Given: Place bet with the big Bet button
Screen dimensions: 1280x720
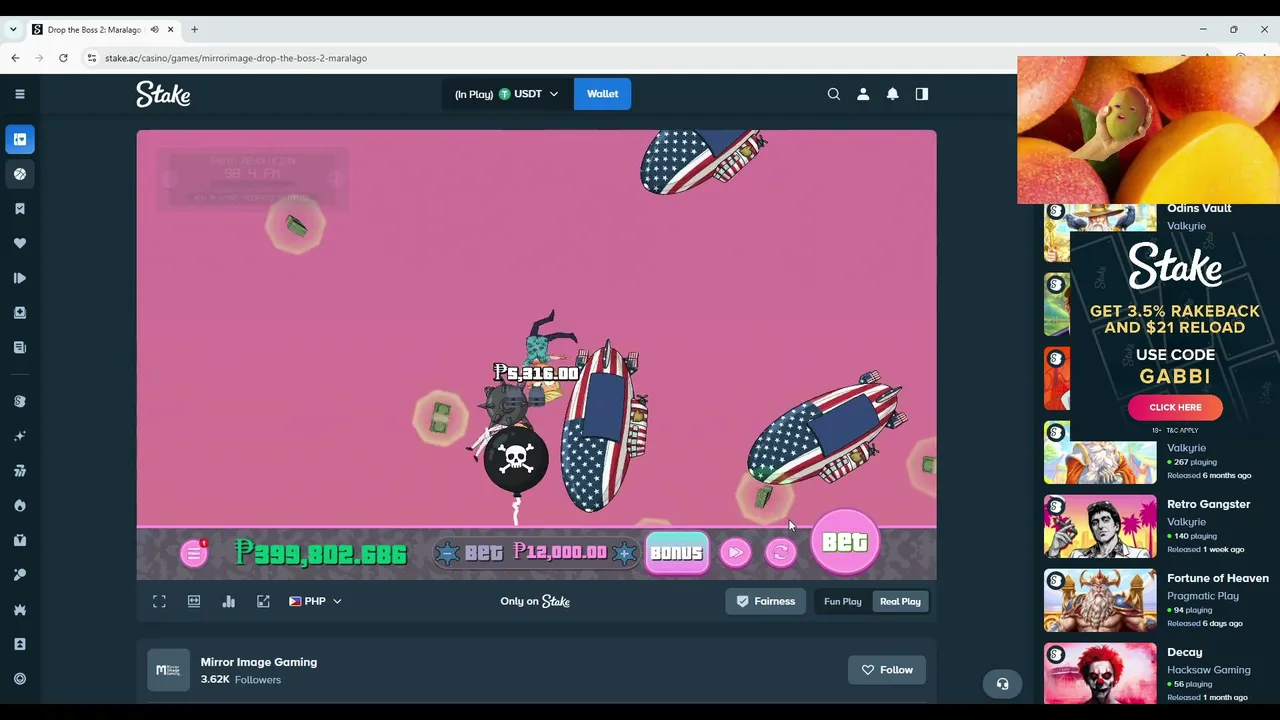Looking at the screenshot, I should click(845, 542).
